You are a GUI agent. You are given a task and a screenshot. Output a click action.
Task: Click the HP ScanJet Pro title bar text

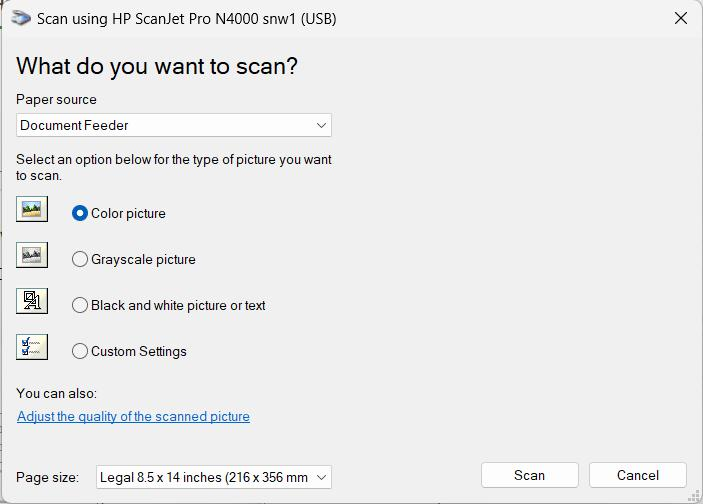pyautogui.click(x=186, y=18)
